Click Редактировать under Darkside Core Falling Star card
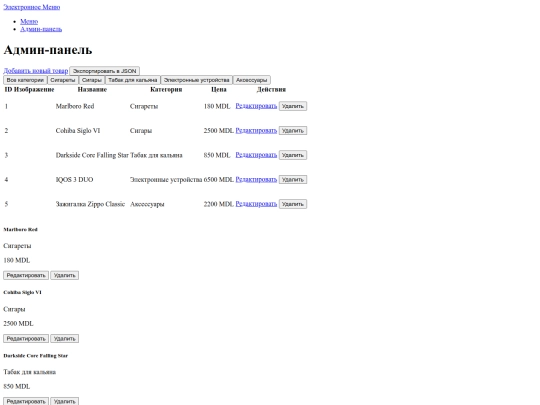This screenshot has height=405, width=540. [x=26, y=401]
